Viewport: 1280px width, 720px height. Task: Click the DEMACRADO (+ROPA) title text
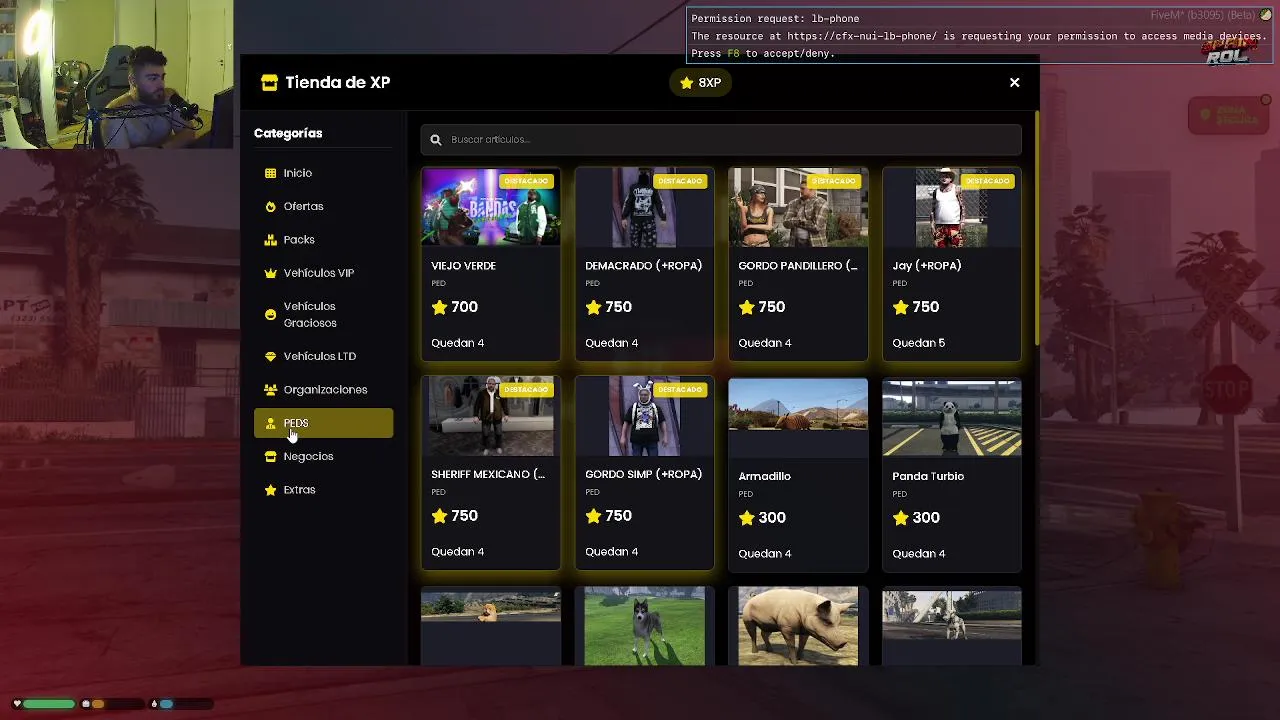pos(643,266)
